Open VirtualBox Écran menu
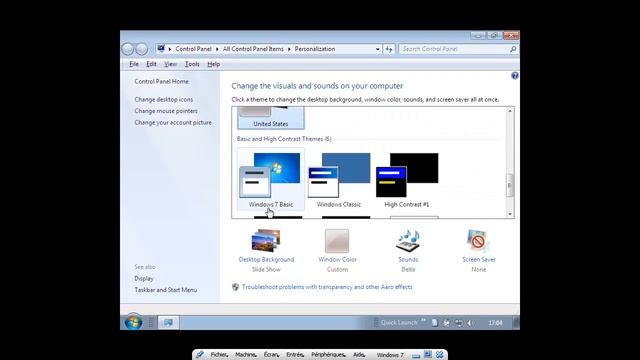The width and height of the screenshot is (640, 360). pyautogui.click(x=271, y=355)
